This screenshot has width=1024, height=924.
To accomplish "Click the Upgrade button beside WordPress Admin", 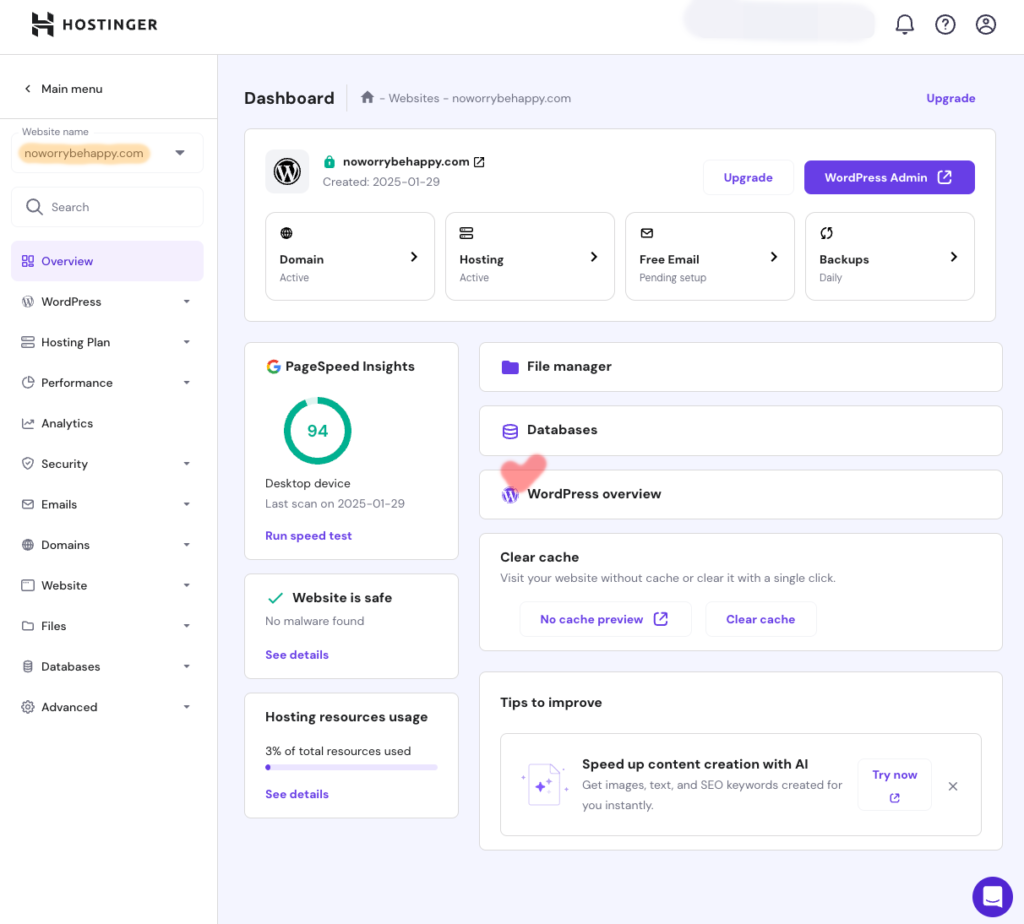I will (748, 177).
